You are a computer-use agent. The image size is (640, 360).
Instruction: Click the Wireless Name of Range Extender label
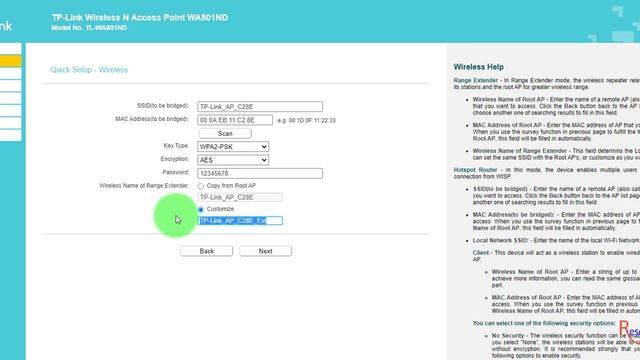click(x=144, y=186)
